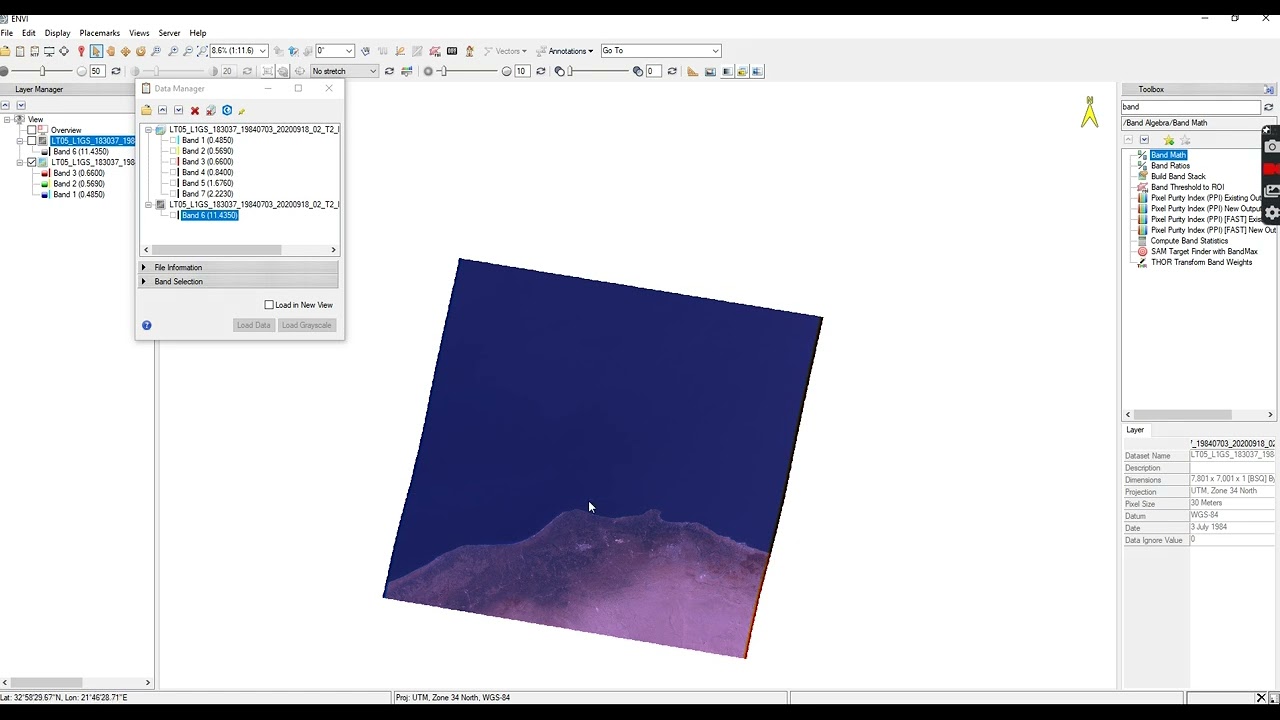Screen dimensions: 1280x720
Task: Toggle Overview checkbox in Layer Manager
Action: pyautogui.click(x=32, y=130)
